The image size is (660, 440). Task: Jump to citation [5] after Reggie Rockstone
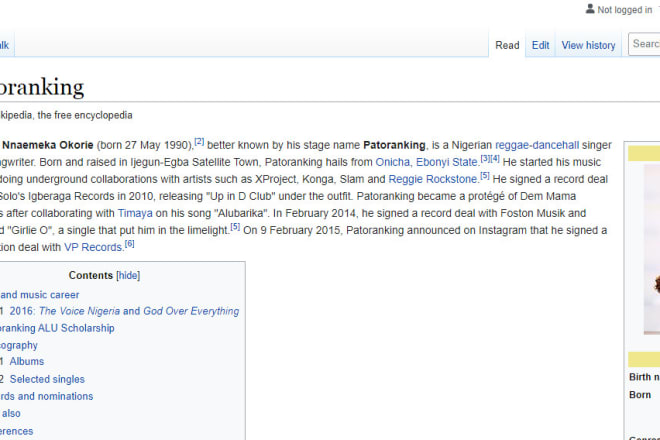point(484,176)
